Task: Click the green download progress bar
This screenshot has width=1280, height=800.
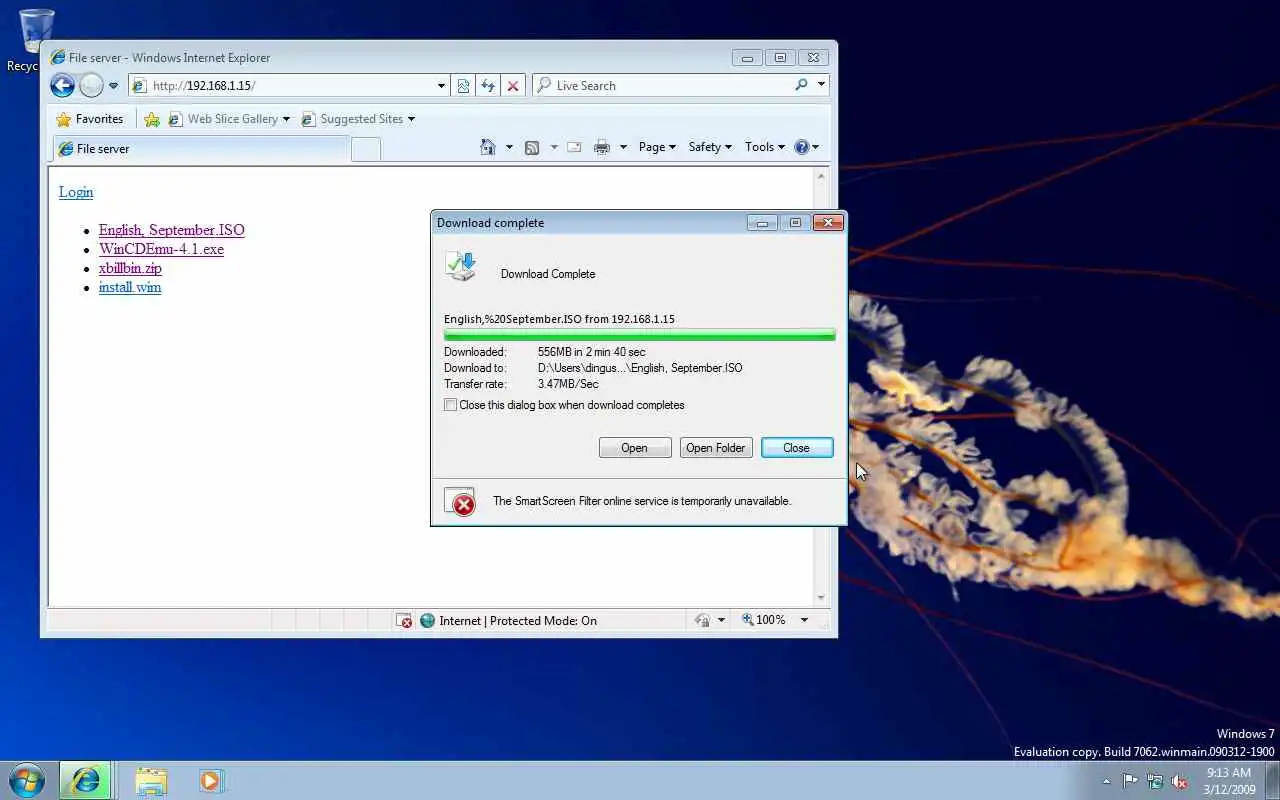Action: tap(640, 335)
